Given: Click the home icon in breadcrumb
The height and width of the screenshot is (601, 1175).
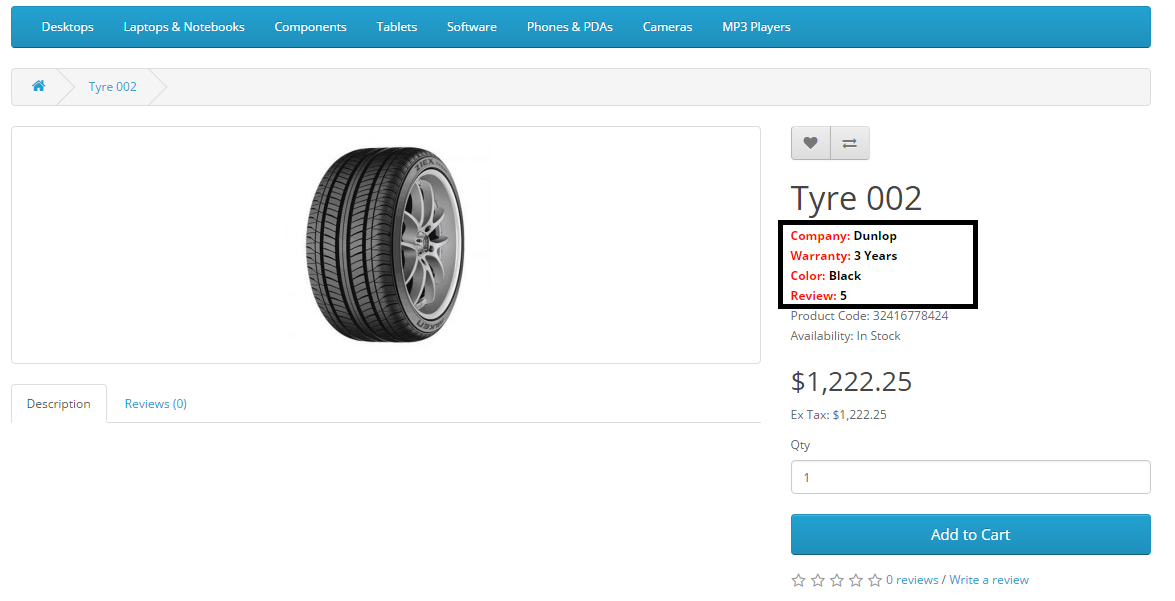Looking at the screenshot, I should pos(38,86).
